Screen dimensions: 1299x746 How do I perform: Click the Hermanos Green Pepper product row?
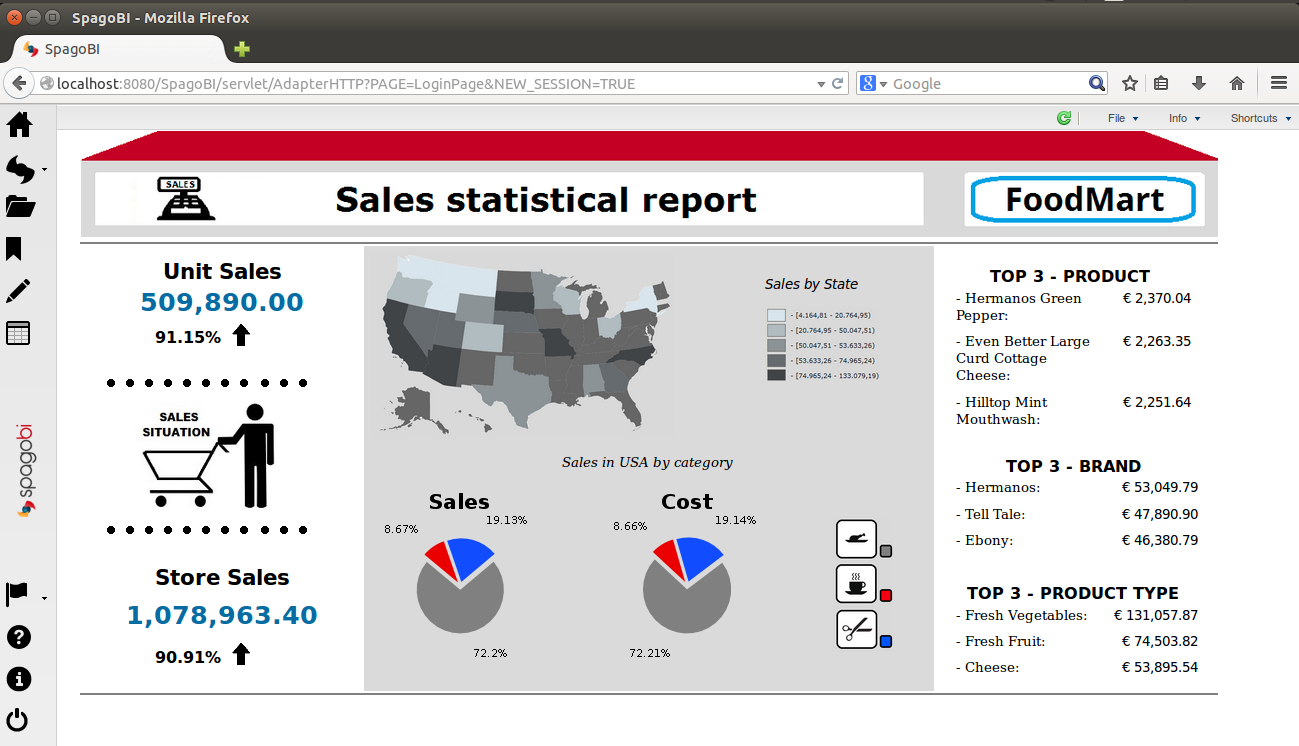pos(1076,307)
